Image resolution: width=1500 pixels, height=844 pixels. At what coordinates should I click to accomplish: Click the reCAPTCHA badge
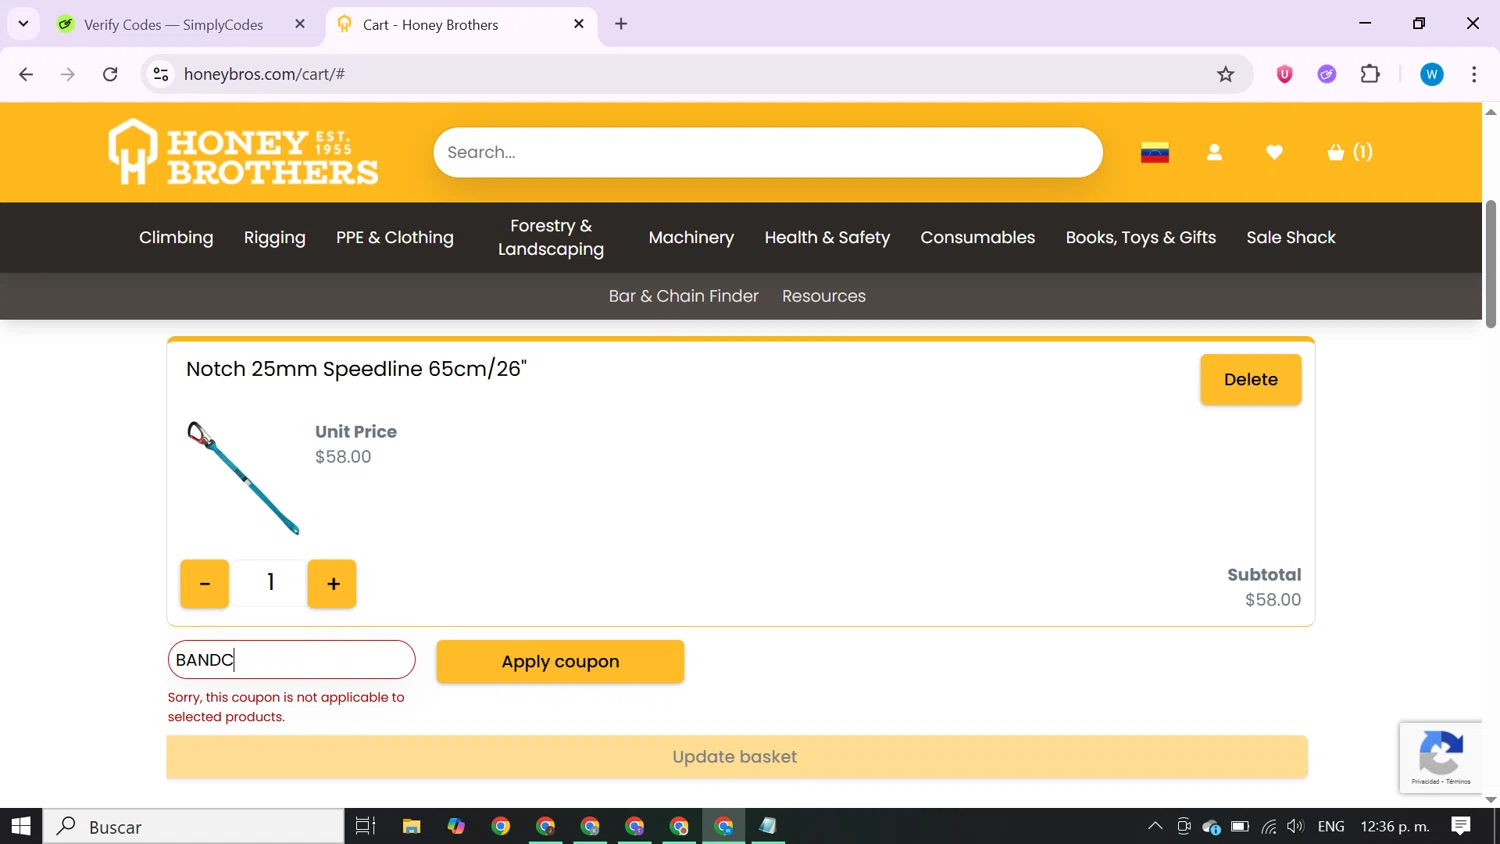pyautogui.click(x=1441, y=757)
